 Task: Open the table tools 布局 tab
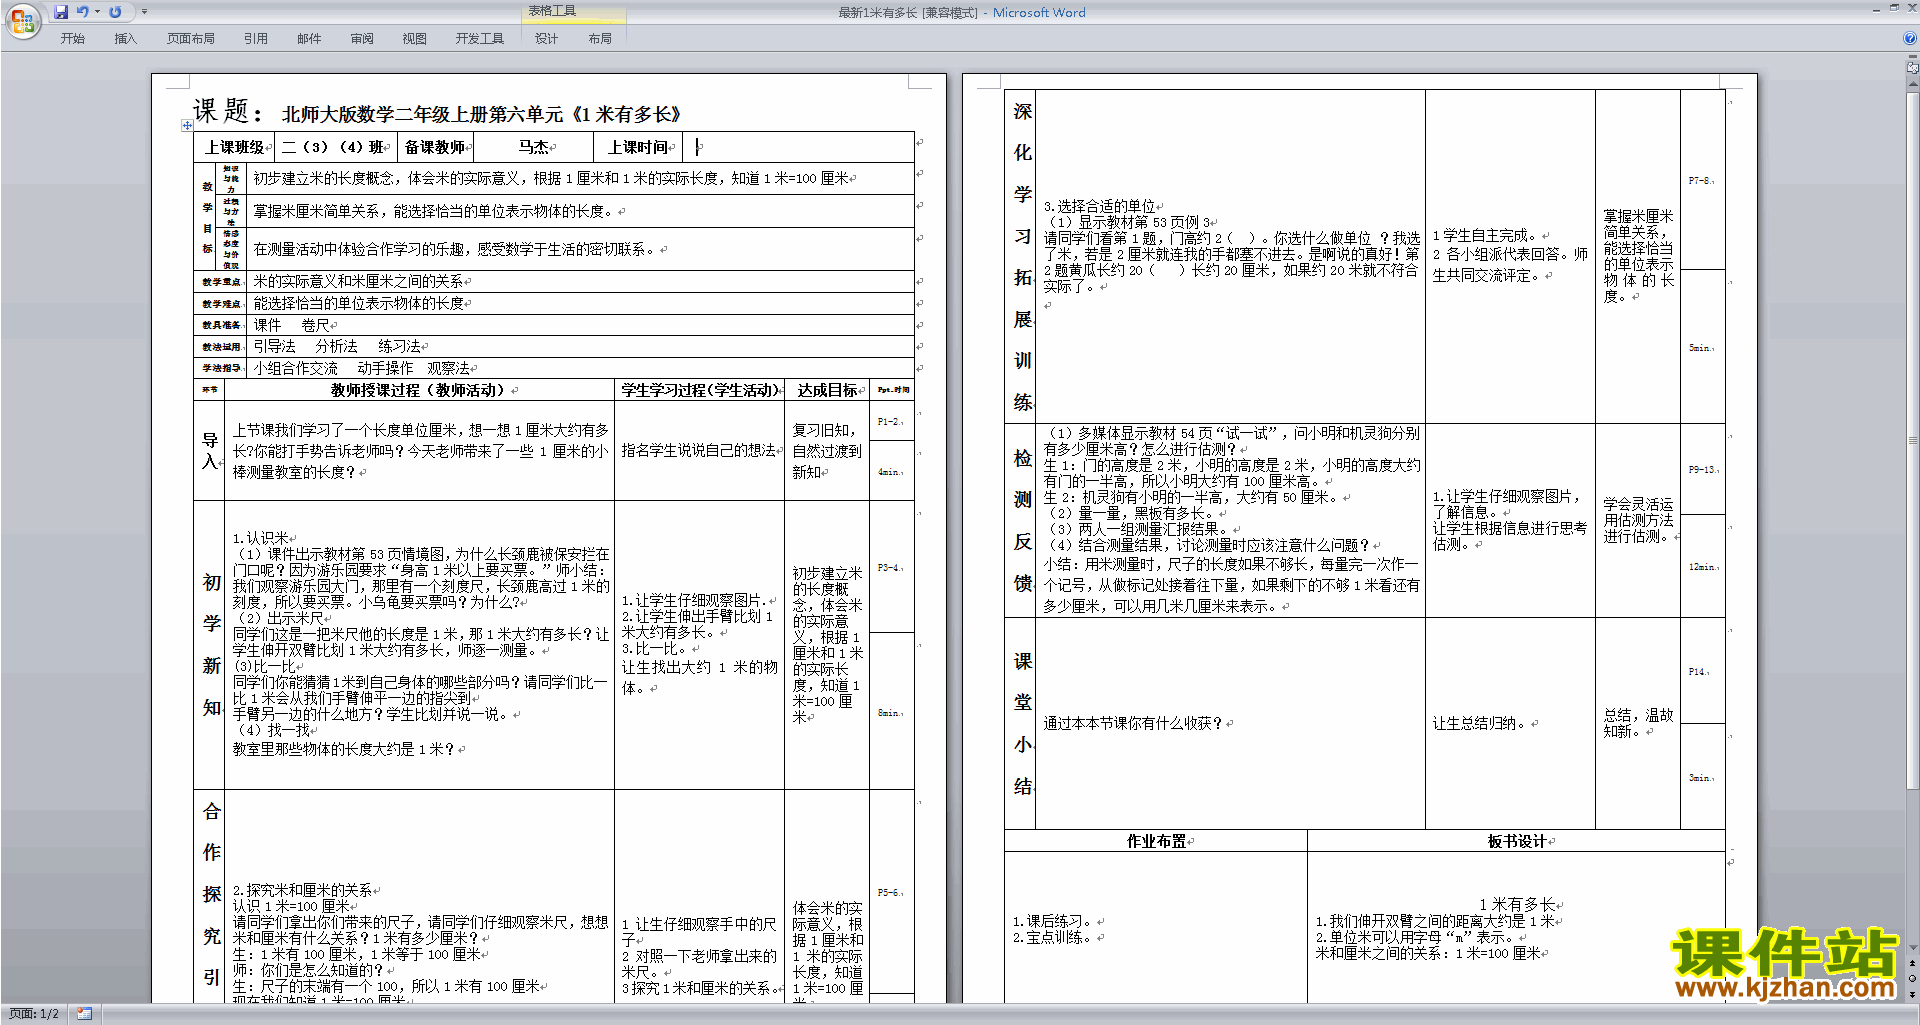click(x=600, y=39)
